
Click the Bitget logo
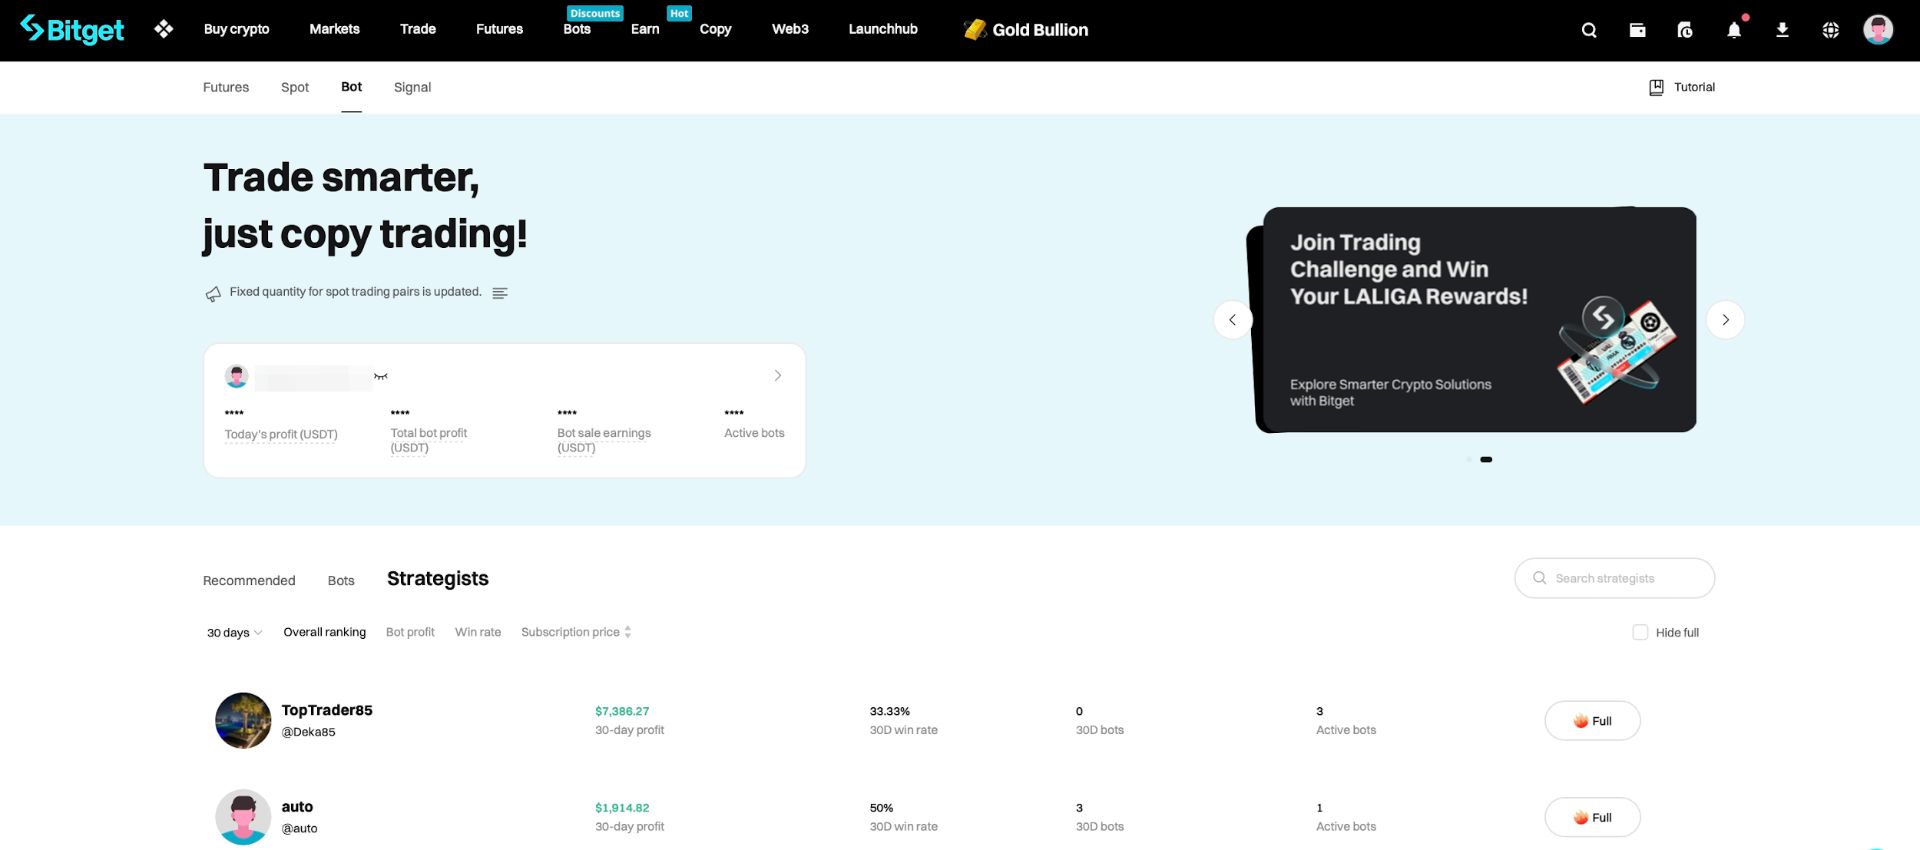(72, 30)
